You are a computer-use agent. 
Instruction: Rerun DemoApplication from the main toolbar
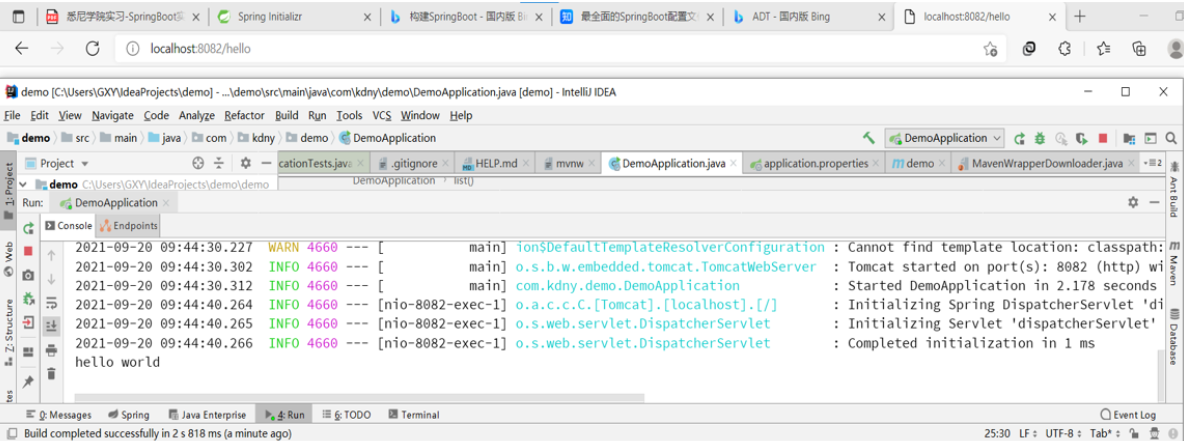(x=1019, y=138)
